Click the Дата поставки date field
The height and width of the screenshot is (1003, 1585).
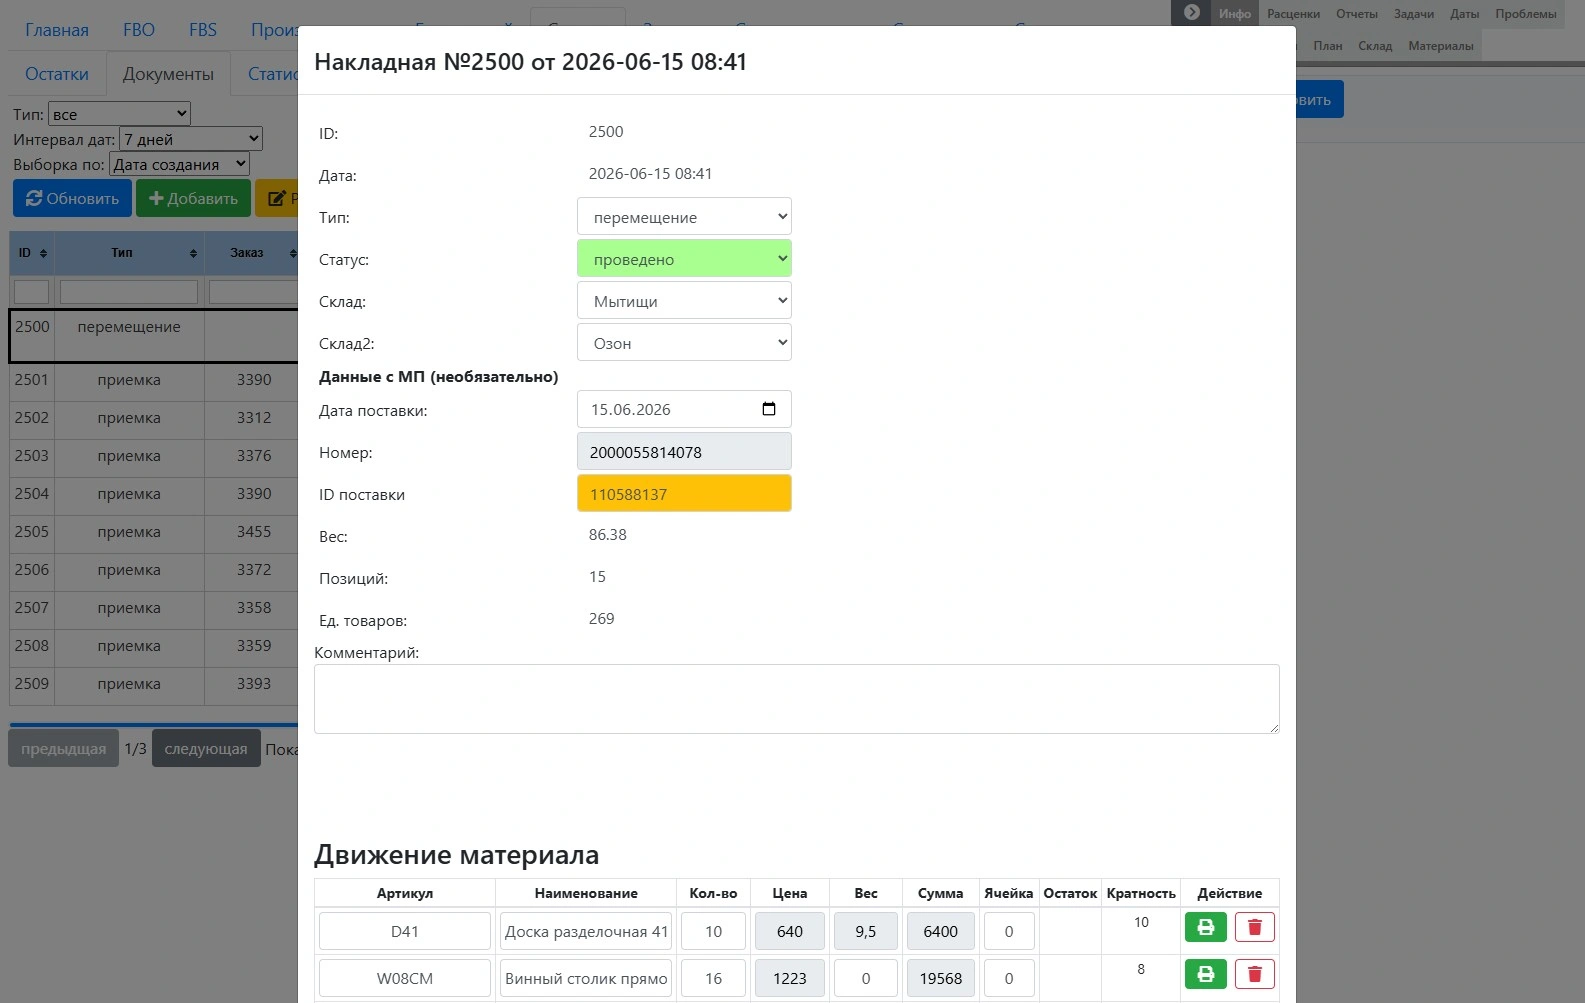point(684,409)
